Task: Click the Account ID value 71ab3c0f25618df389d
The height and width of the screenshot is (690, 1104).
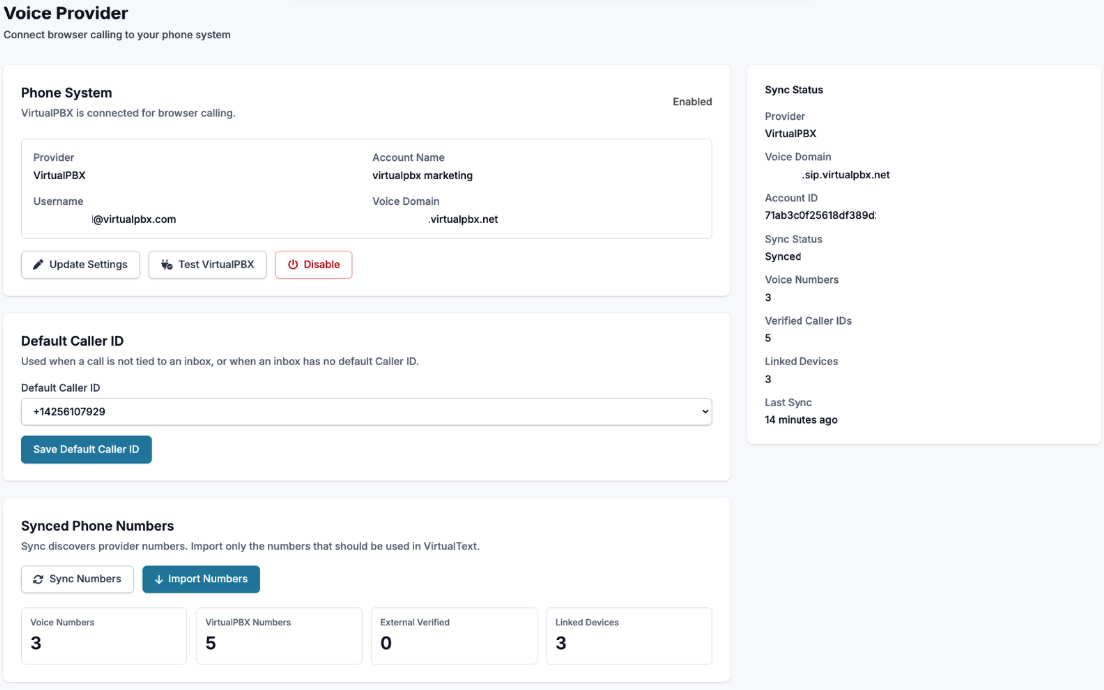Action: (x=820, y=215)
